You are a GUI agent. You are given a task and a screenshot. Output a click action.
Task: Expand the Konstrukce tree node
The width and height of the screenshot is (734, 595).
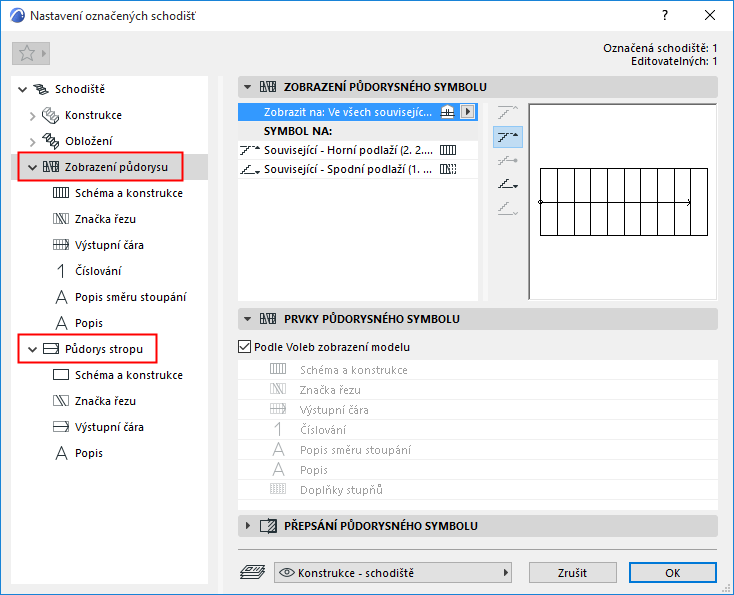pos(32,116)
